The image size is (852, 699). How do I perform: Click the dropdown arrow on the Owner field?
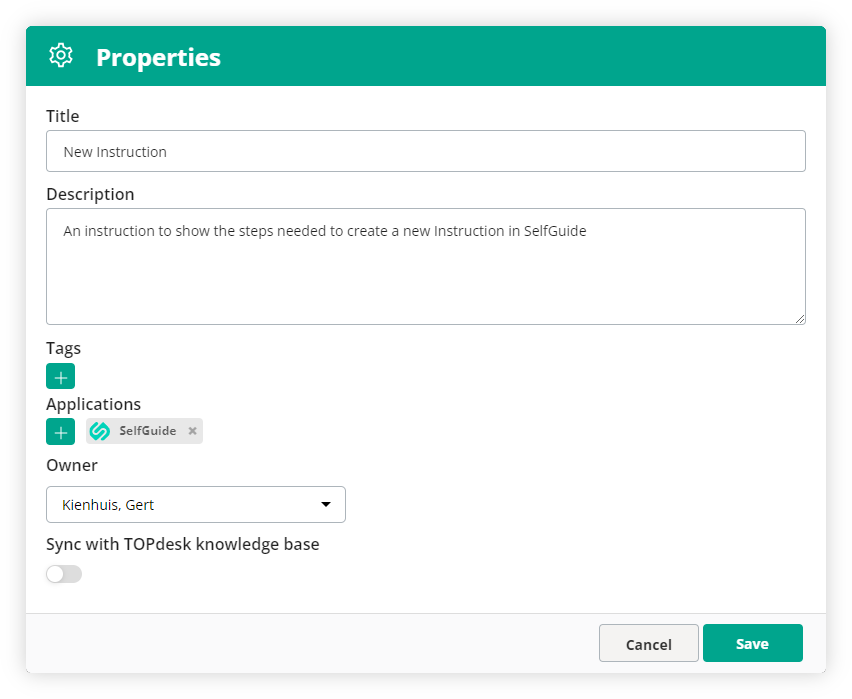click(325, 504)
